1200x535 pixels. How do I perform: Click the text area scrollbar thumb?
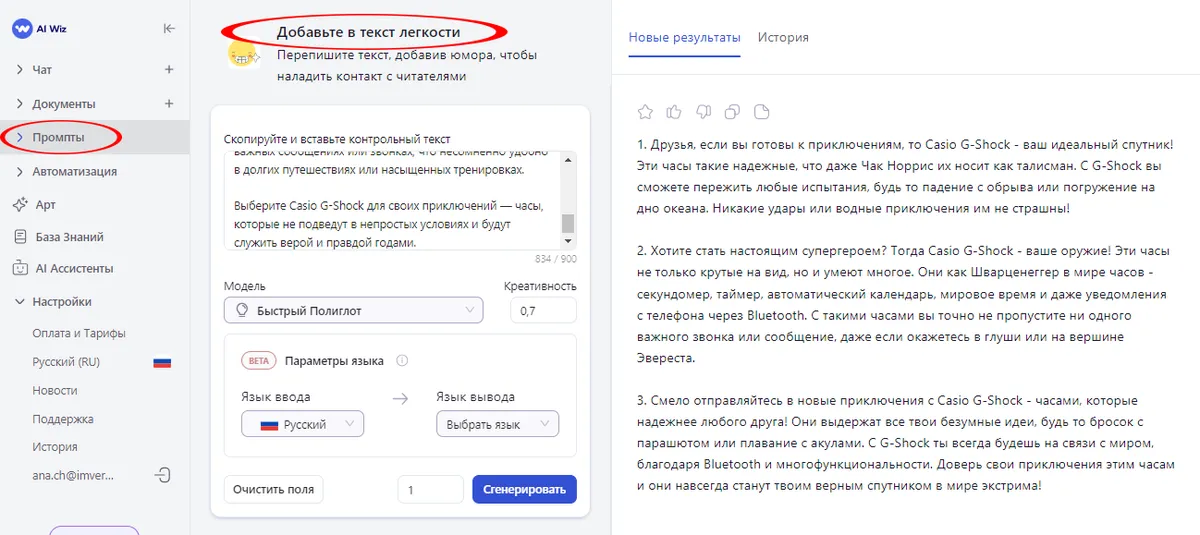568,222
